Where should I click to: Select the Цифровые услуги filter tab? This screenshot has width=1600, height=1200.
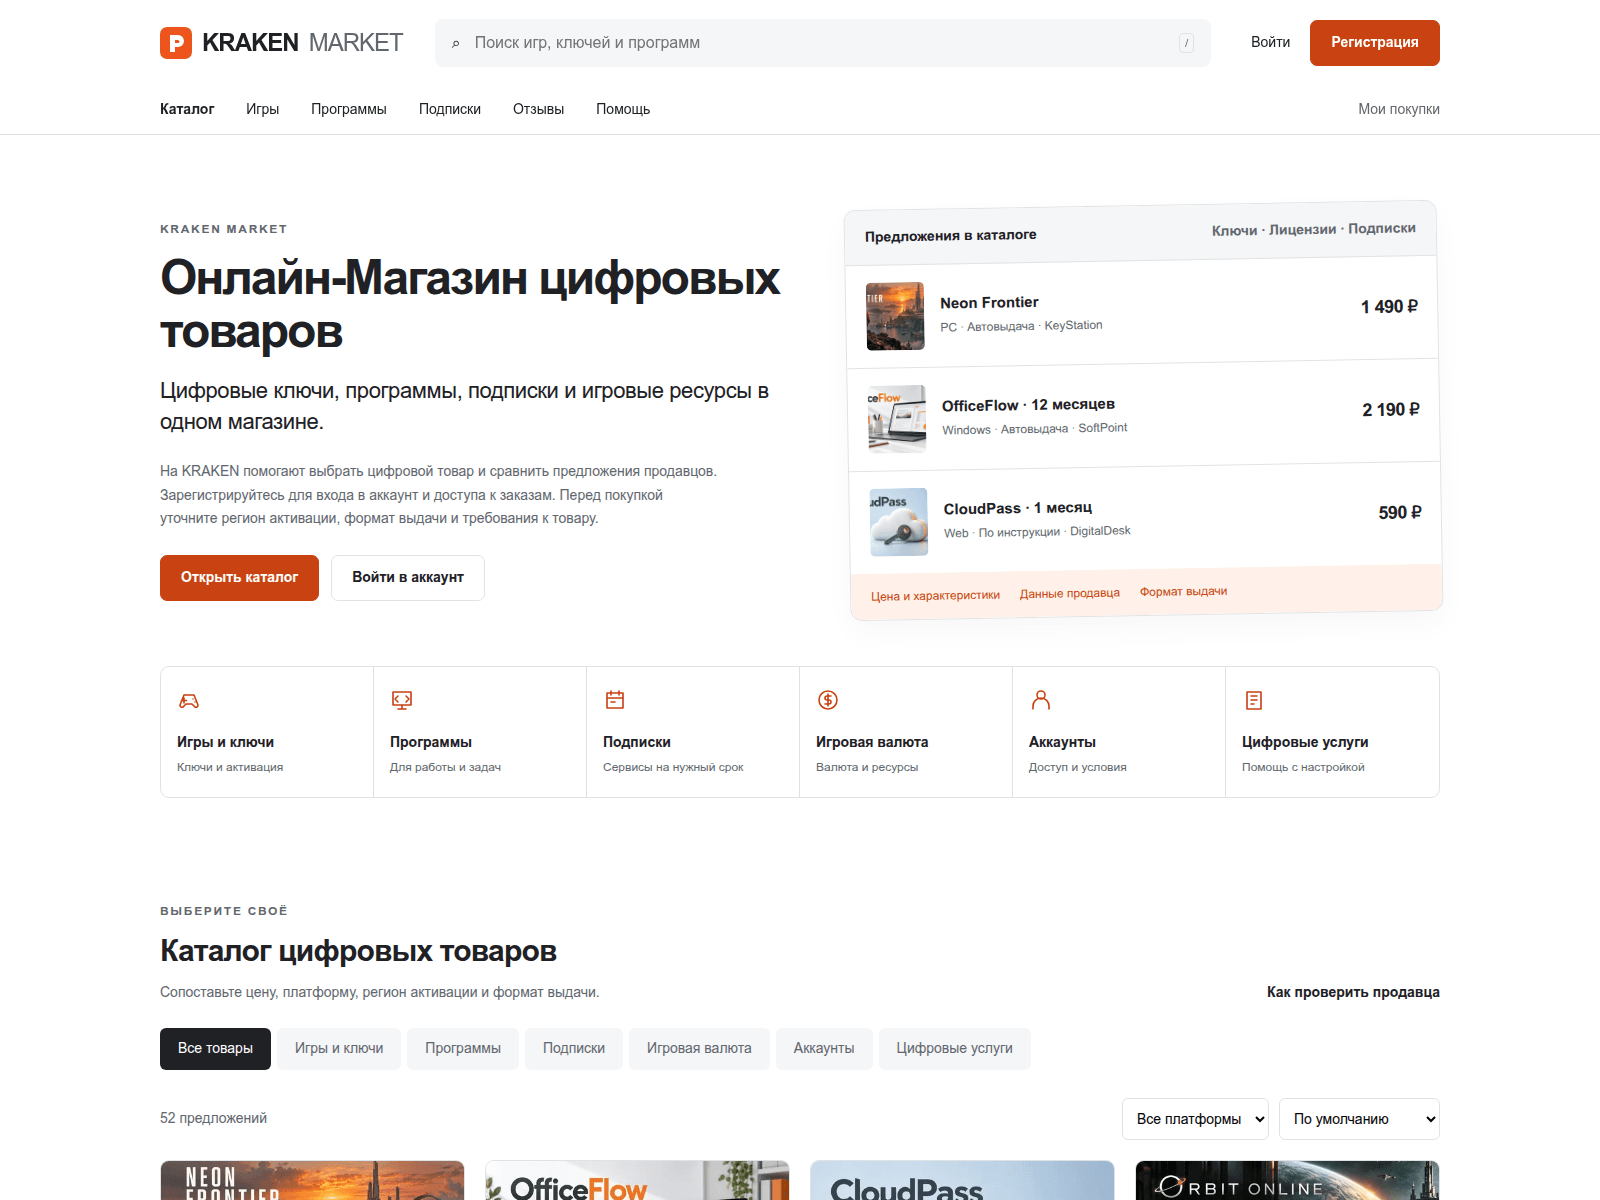coord(955,1049)
